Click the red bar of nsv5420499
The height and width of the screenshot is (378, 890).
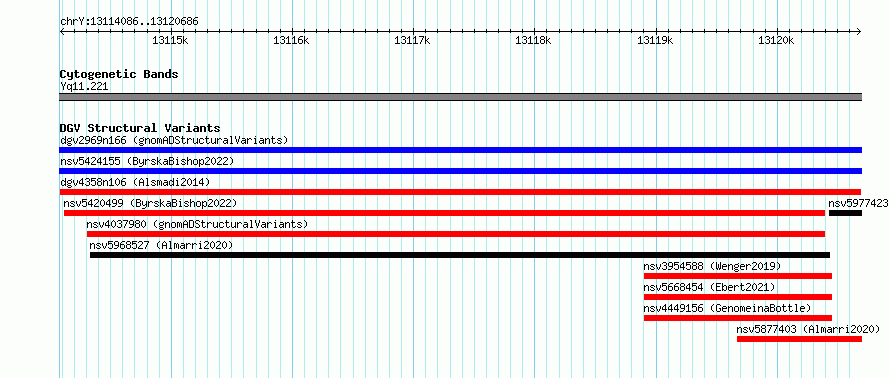coord(444,213)
